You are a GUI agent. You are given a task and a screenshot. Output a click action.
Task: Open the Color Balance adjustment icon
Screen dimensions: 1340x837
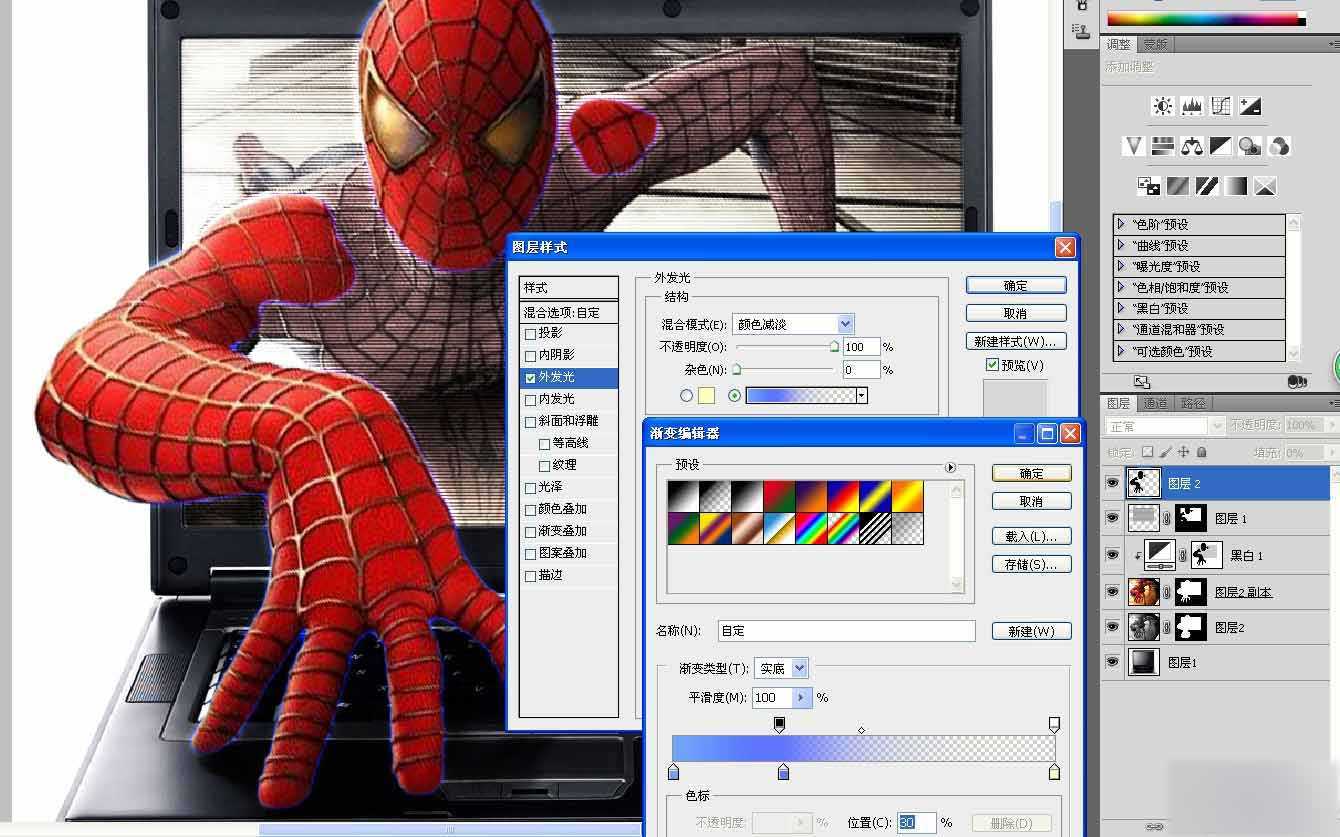point(1190,146)
